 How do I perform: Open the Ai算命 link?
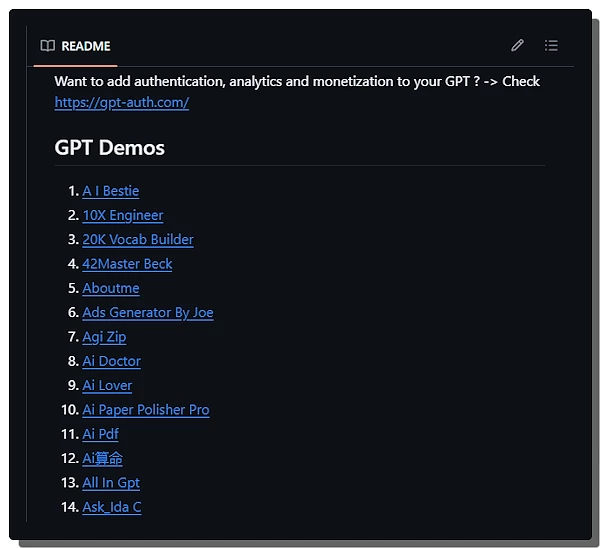click(102, 458)
